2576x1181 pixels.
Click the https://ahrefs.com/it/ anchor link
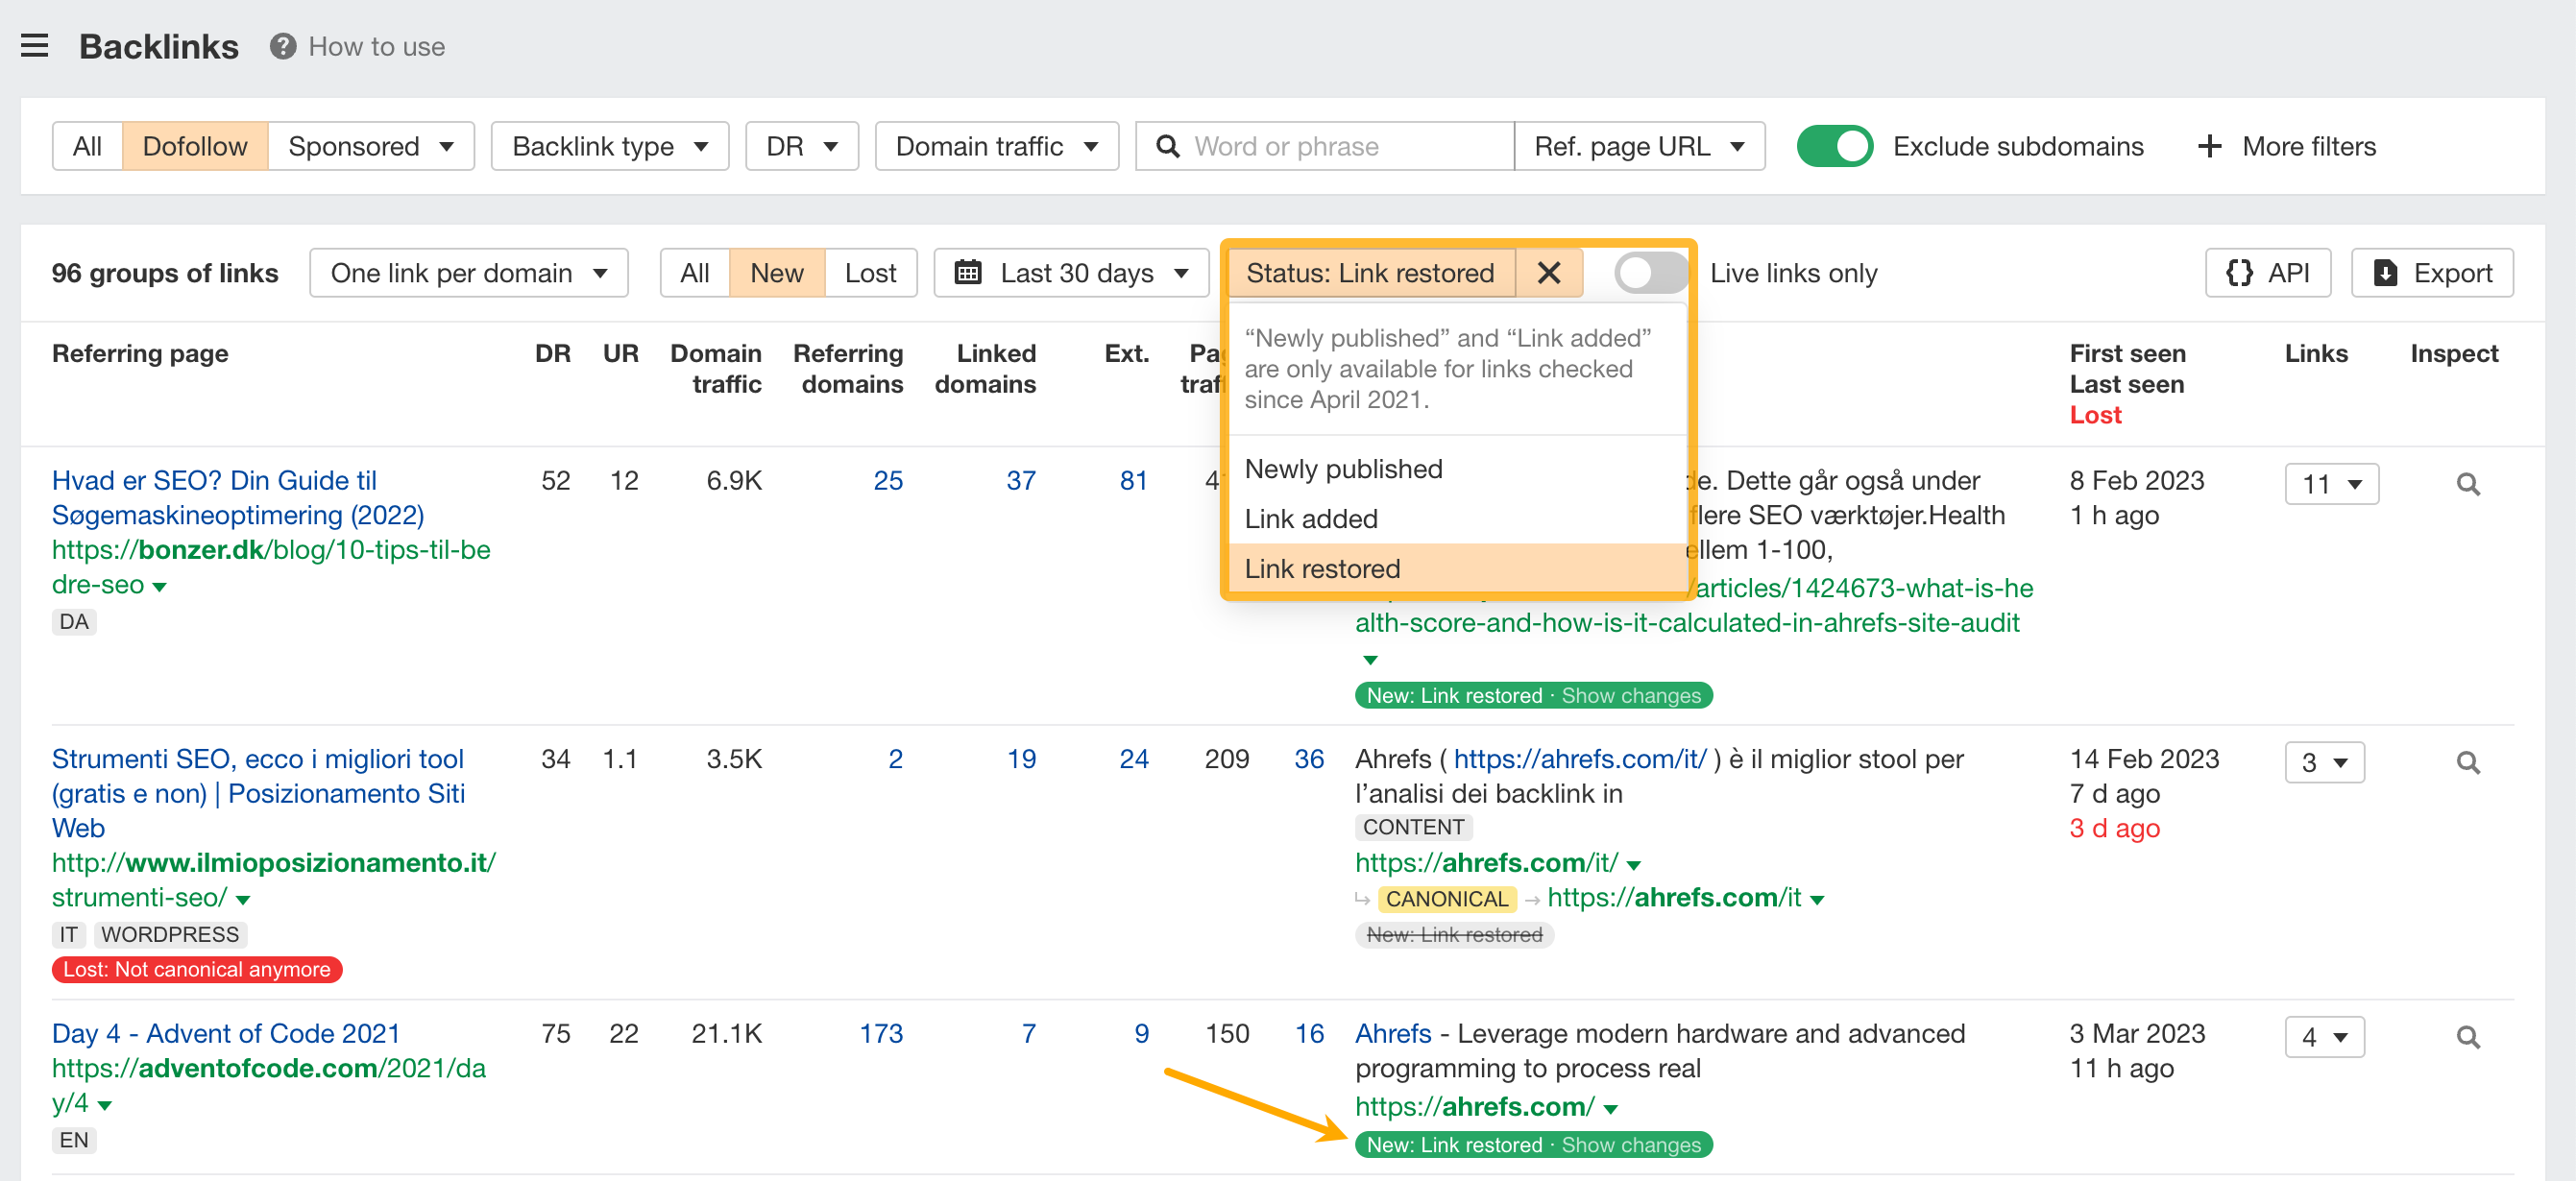click(1580, 759)
